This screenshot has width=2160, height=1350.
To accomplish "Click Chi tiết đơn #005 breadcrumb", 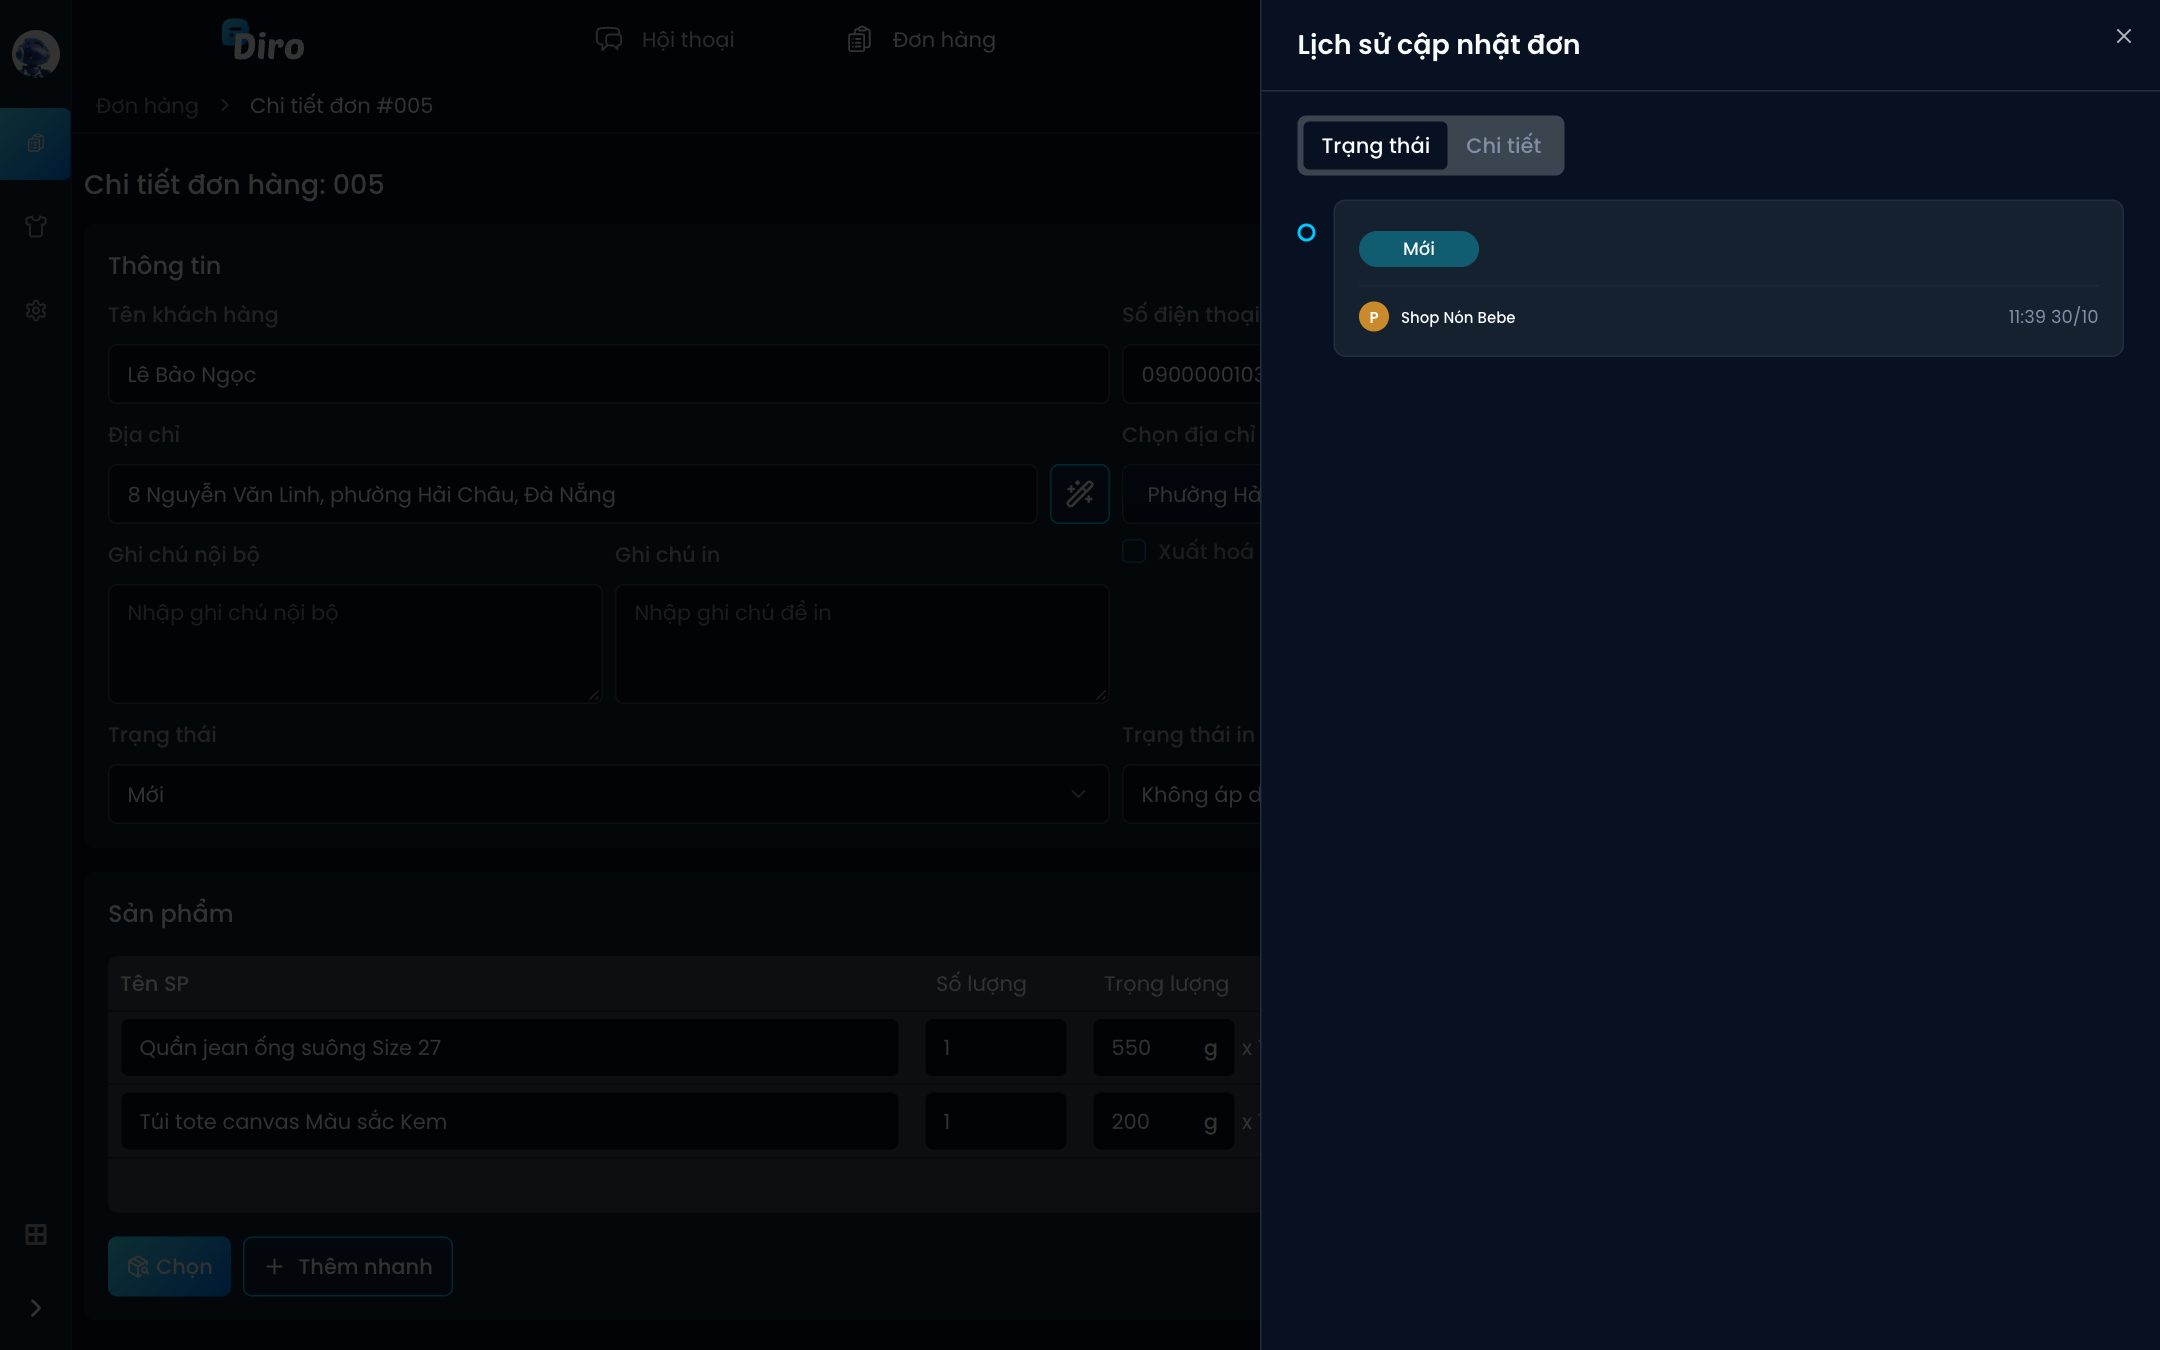I will (x=341, y=106).
